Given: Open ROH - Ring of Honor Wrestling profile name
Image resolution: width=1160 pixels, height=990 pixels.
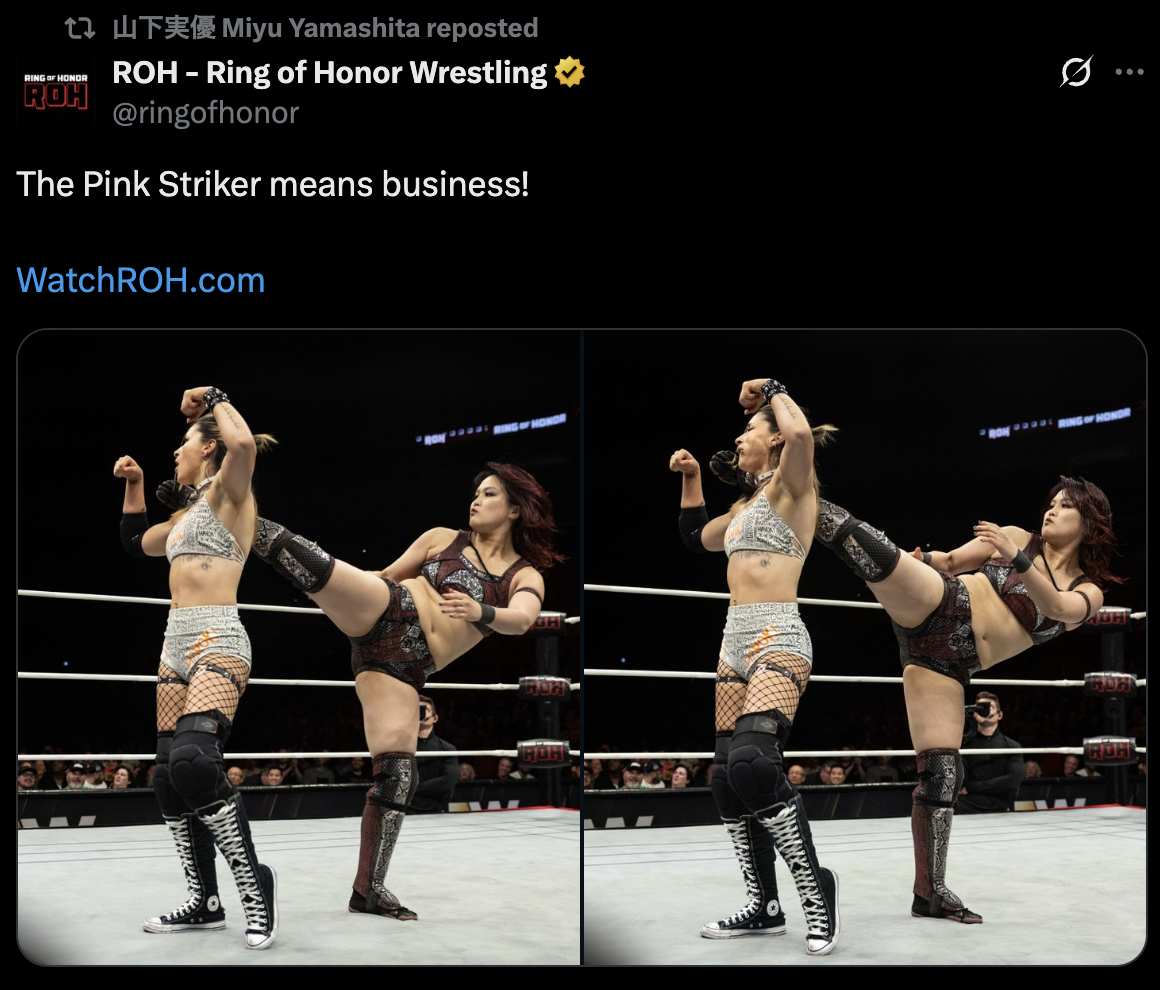Looking at the screenshot, I should [x=329, y=73].
